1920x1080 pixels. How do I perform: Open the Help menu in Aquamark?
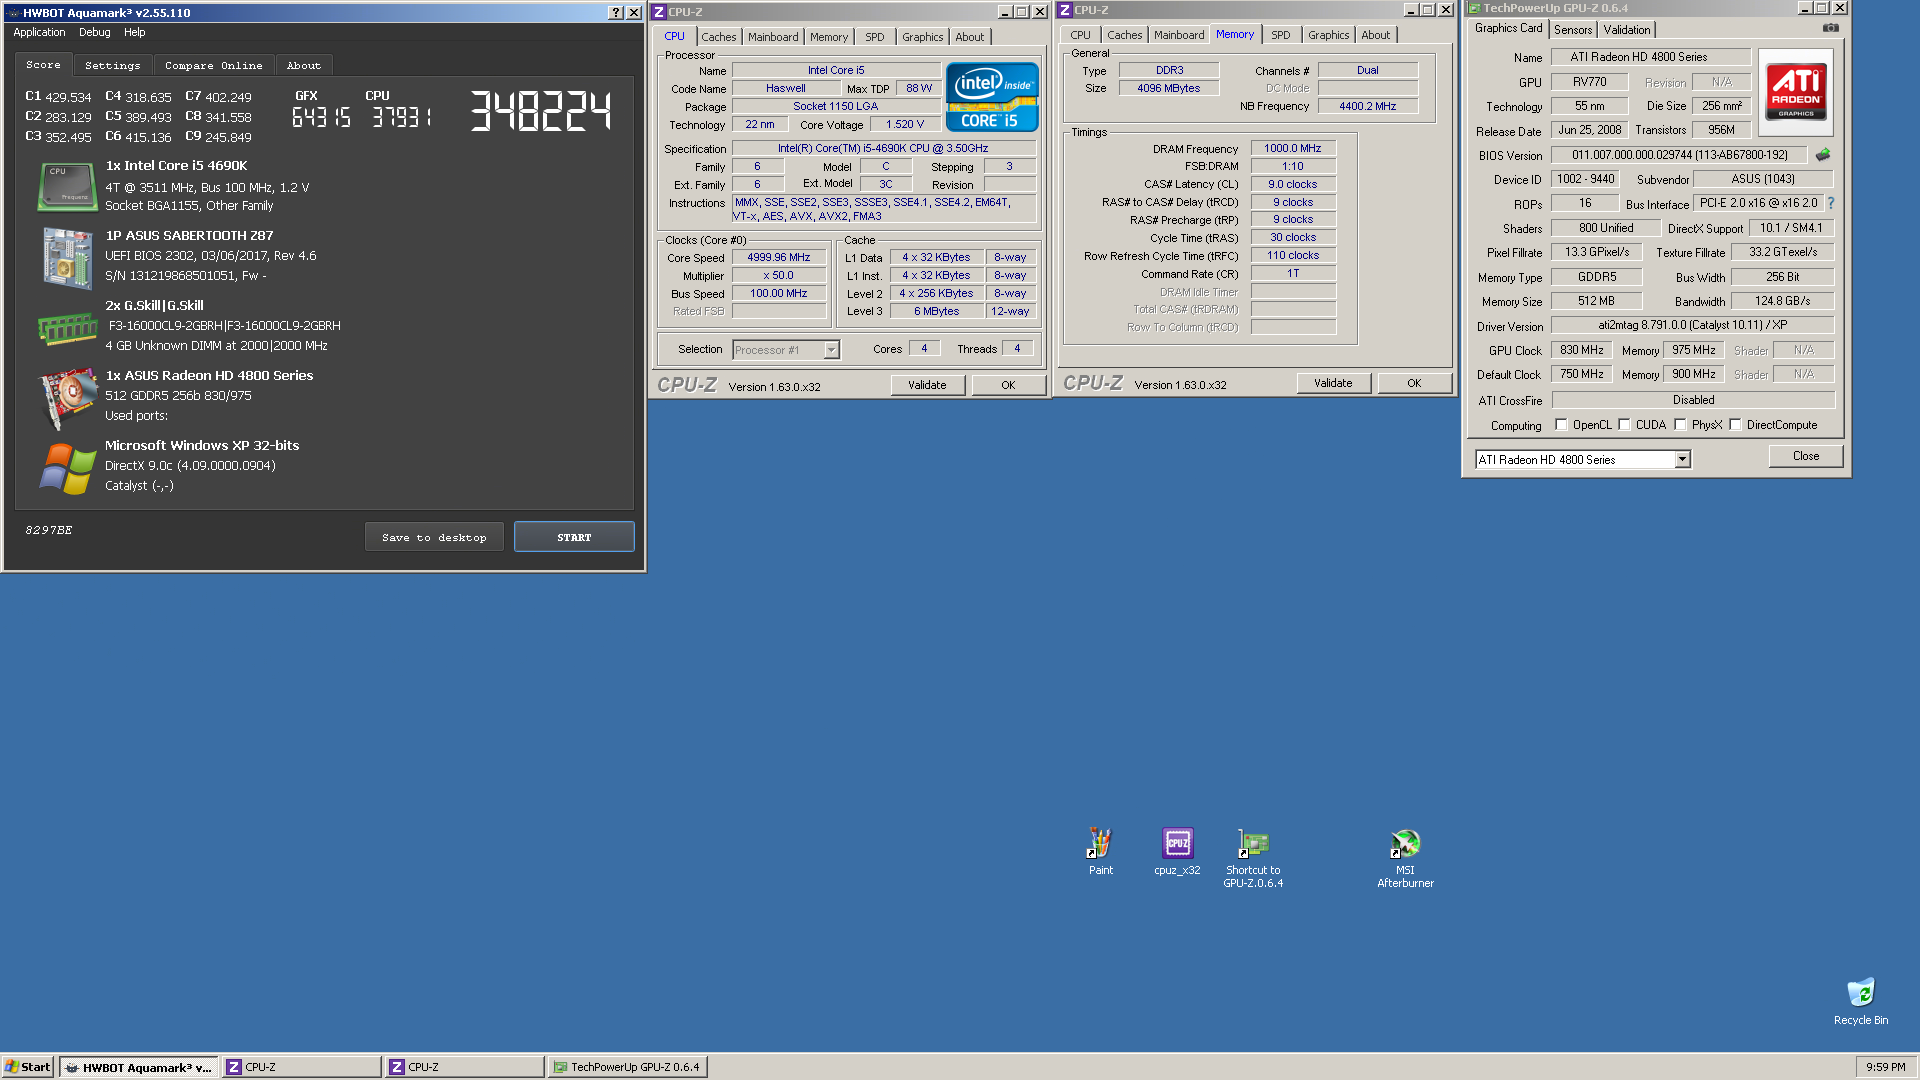tap(135, 32)
